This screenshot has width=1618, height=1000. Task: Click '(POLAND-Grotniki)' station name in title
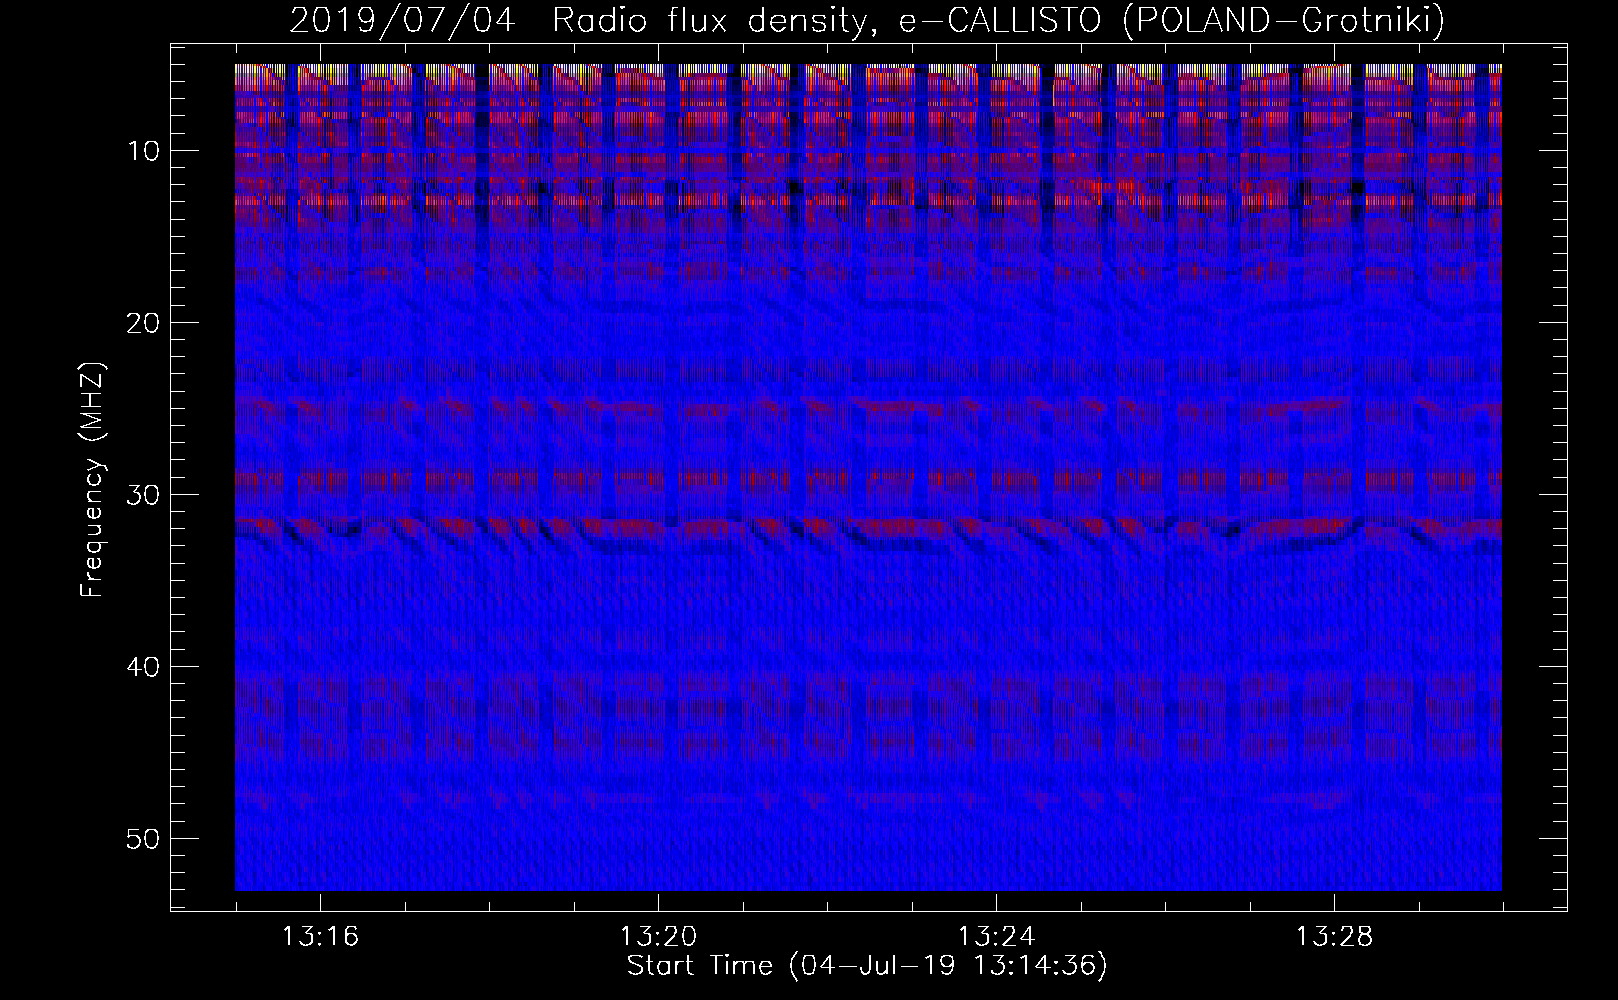1284,21
